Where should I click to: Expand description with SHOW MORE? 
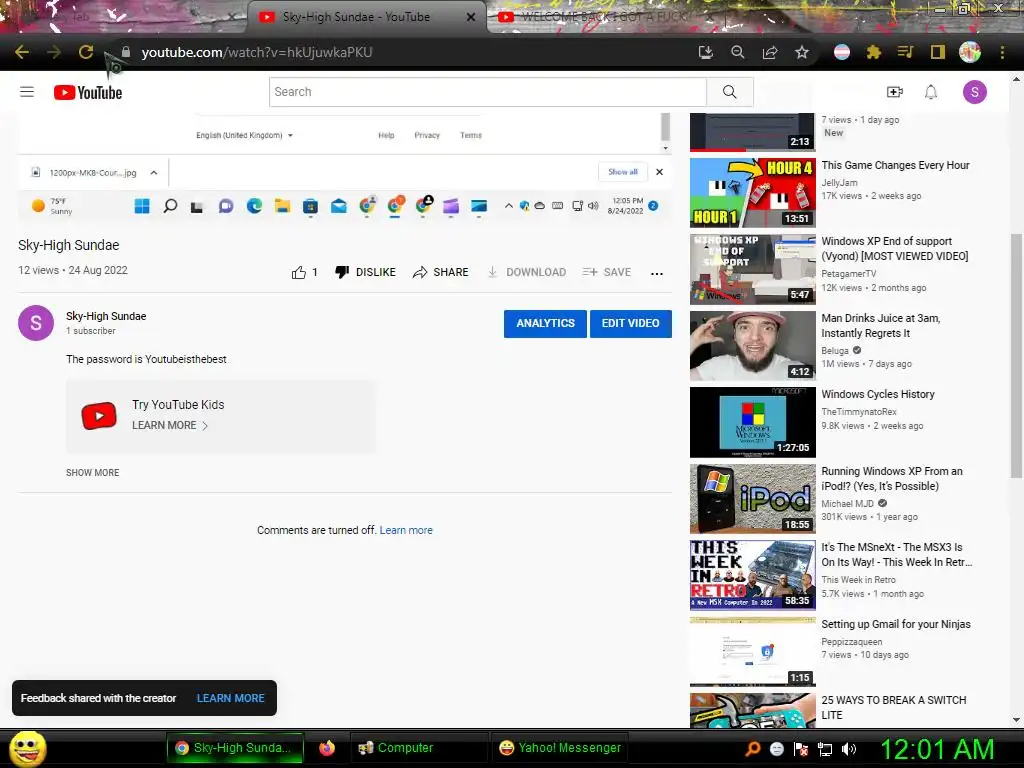pos(93,472)
